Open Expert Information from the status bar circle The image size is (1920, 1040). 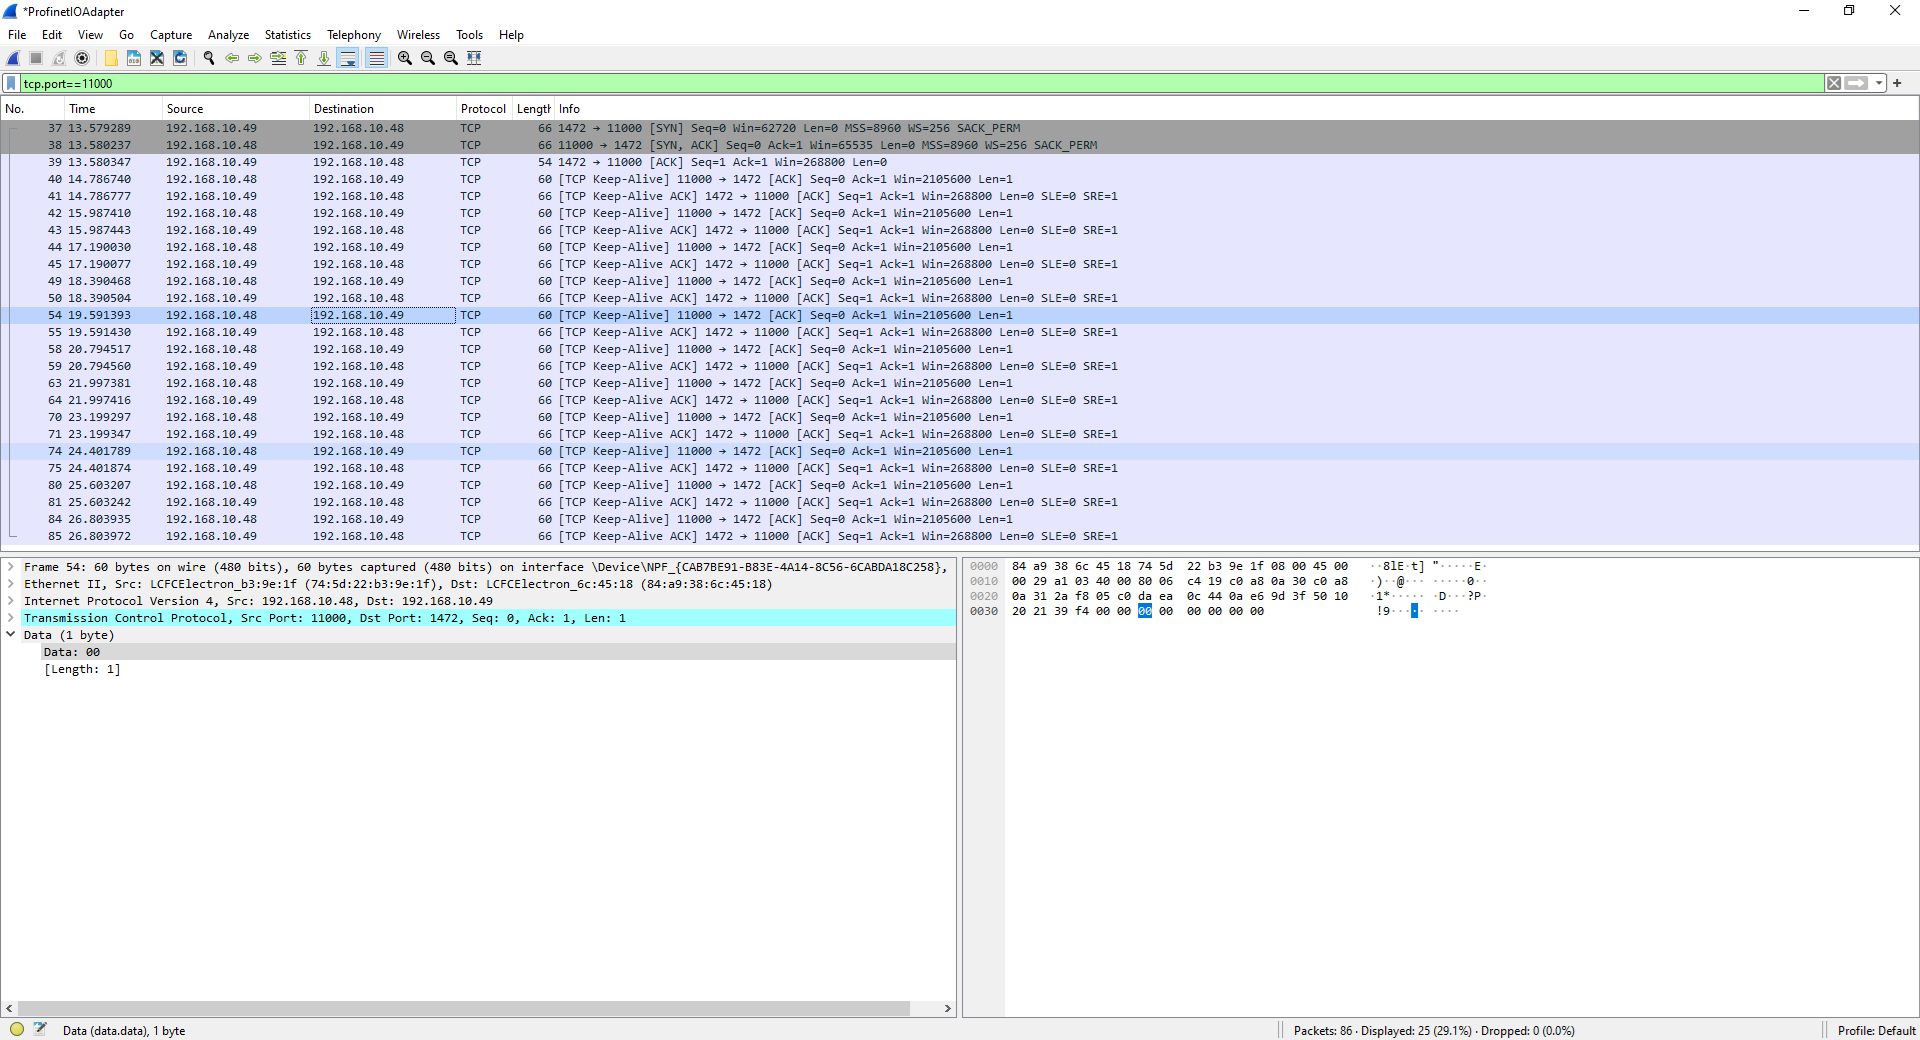[x=17, y=1029]
